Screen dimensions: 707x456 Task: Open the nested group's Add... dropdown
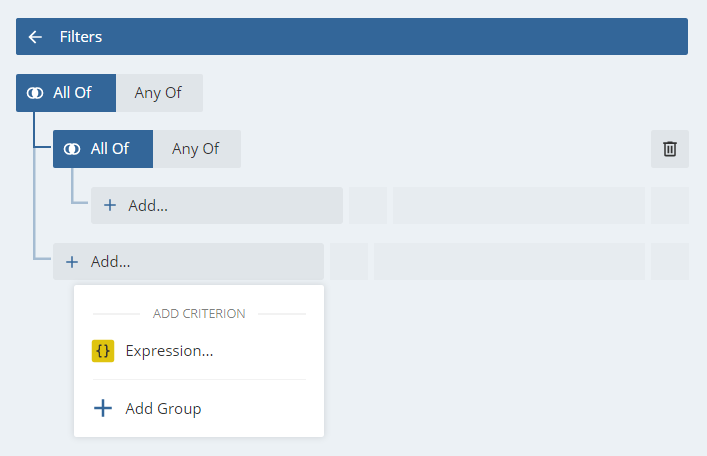pos(217,206)
